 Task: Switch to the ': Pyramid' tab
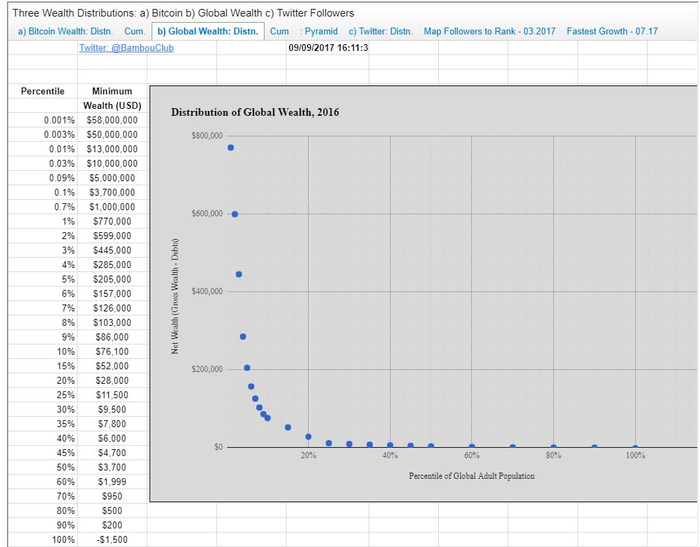[319, 31]
